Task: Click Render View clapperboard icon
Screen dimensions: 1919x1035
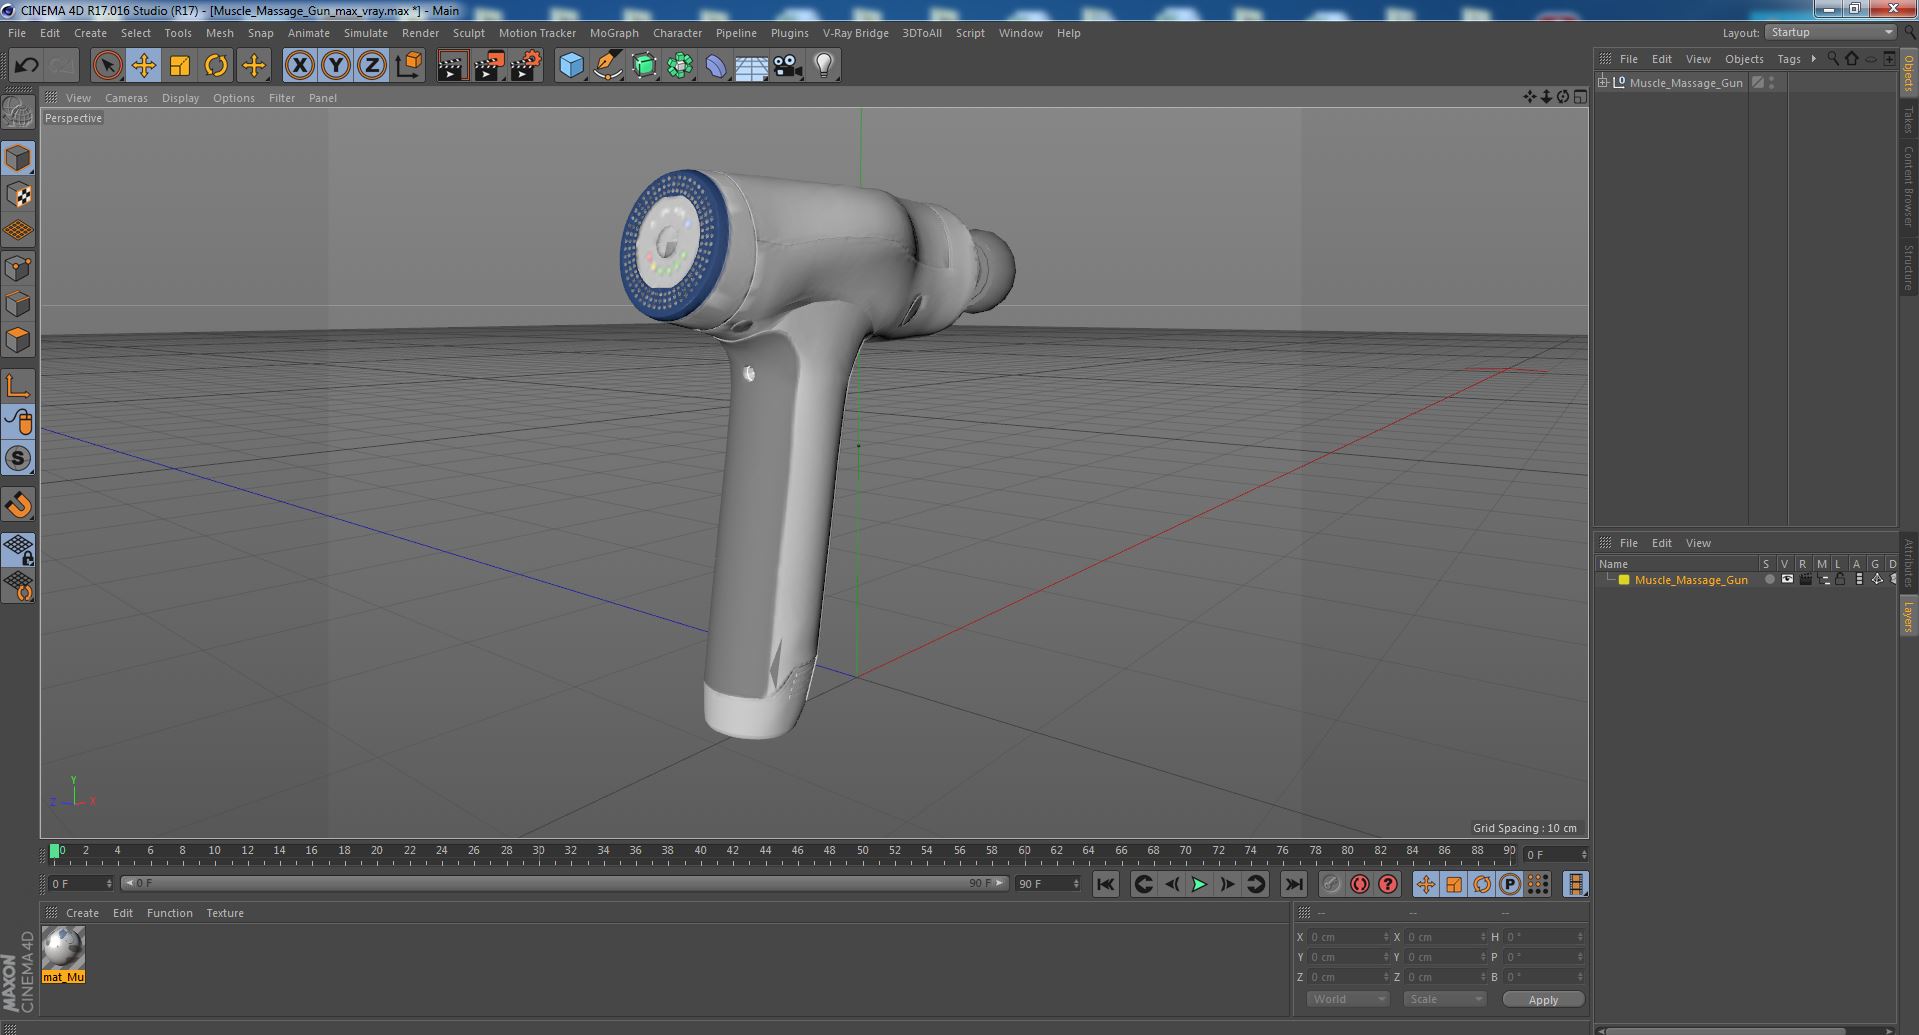Action: tap(452, 66)
